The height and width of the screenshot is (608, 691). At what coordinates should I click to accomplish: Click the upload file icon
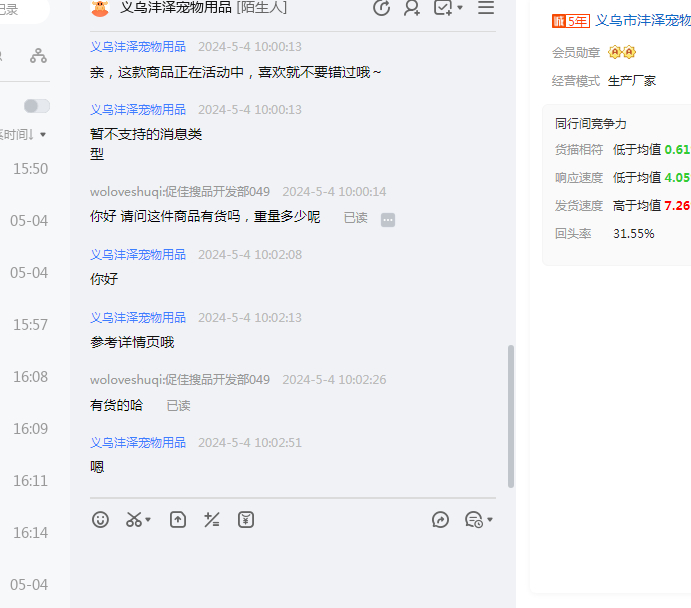click(178, 520)
